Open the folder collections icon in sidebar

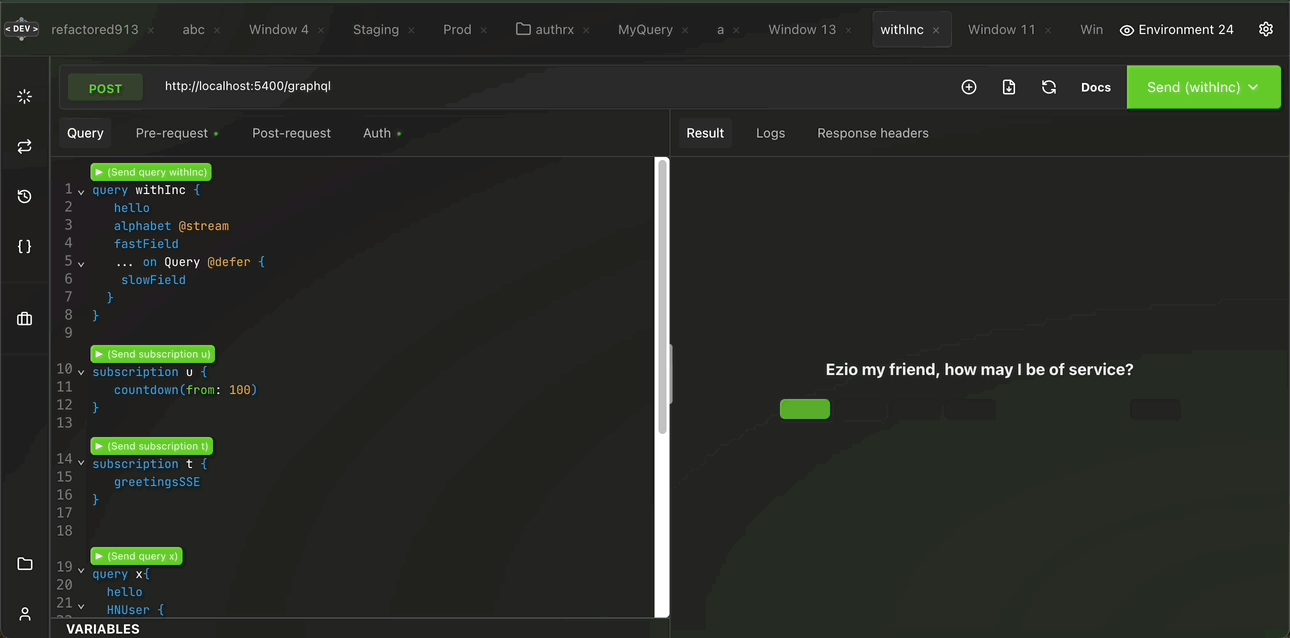click(25, 564)
